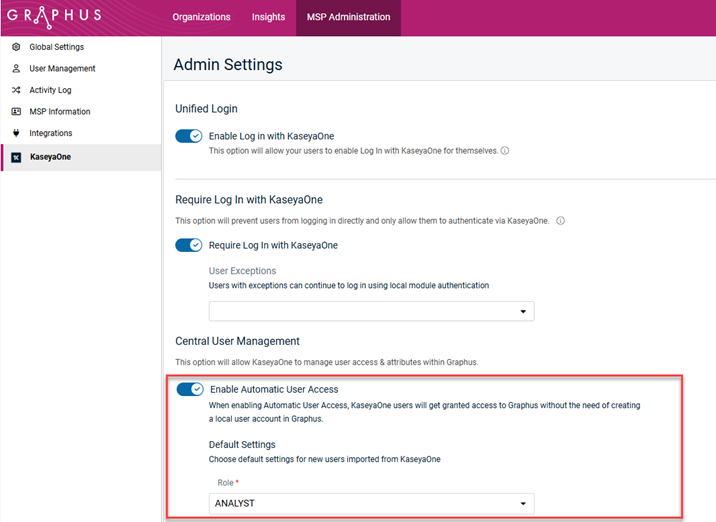Click the MSP Information card icon
The height and width of the screenshot is (522, 716).
coord(16,111)
